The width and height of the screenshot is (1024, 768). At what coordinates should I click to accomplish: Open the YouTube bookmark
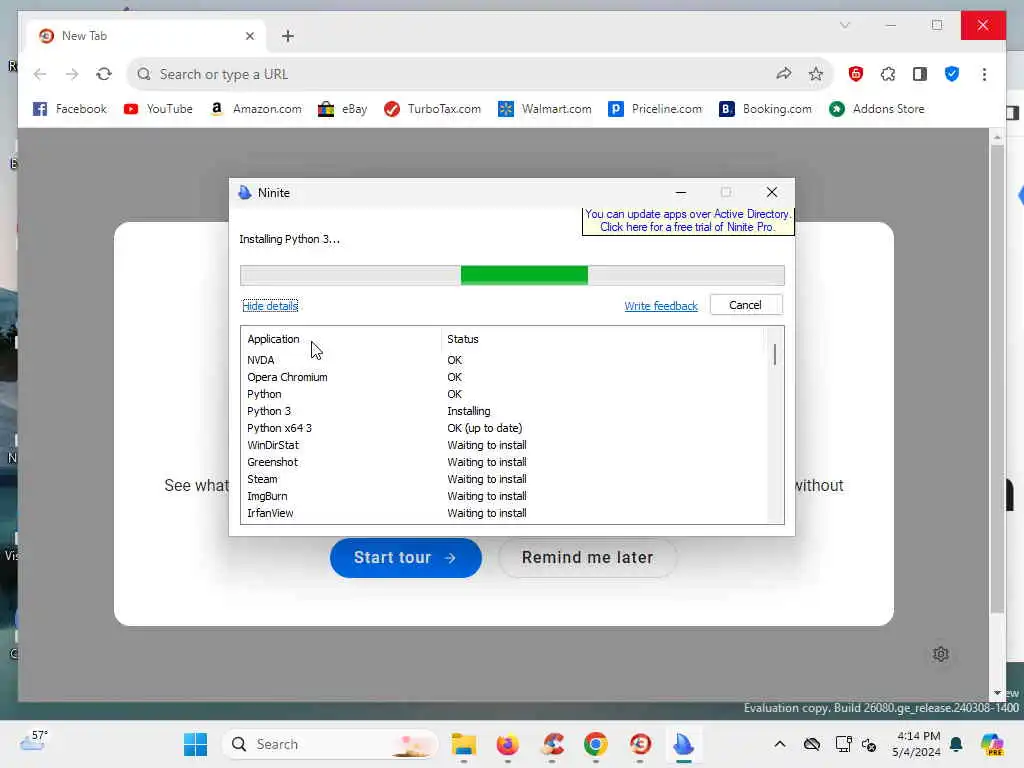(x=158, y=109)
